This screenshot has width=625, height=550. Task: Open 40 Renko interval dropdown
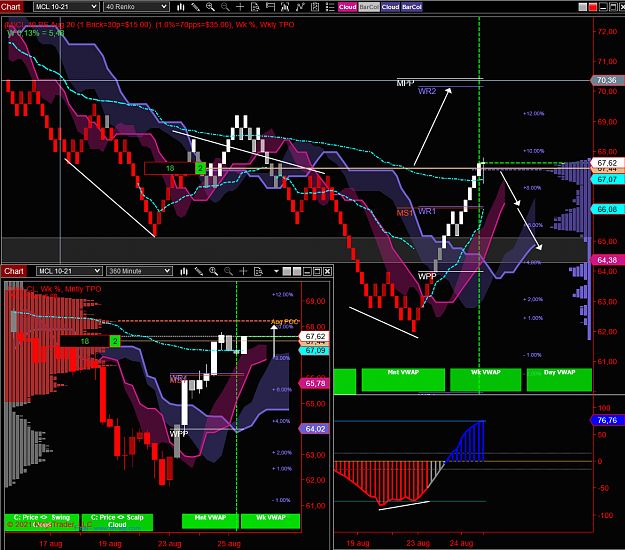tap(136, 7)
